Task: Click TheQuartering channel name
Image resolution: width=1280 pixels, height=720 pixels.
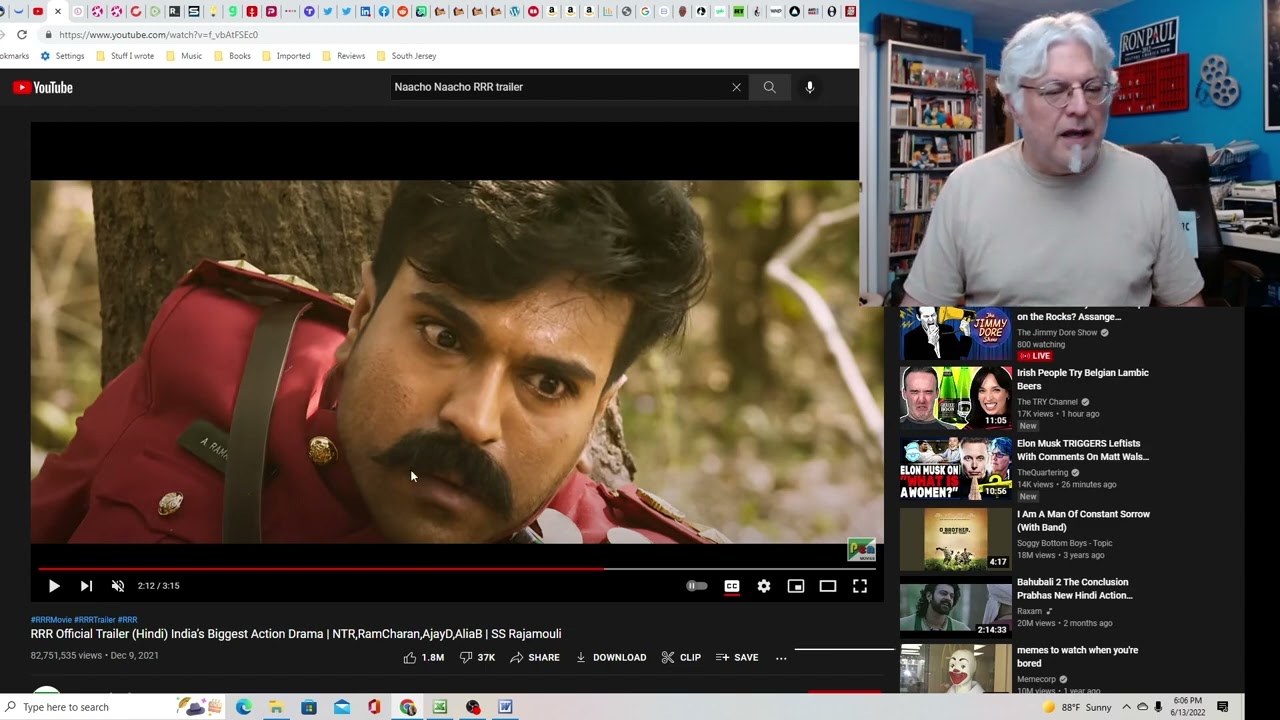Action: point(1042,473)
